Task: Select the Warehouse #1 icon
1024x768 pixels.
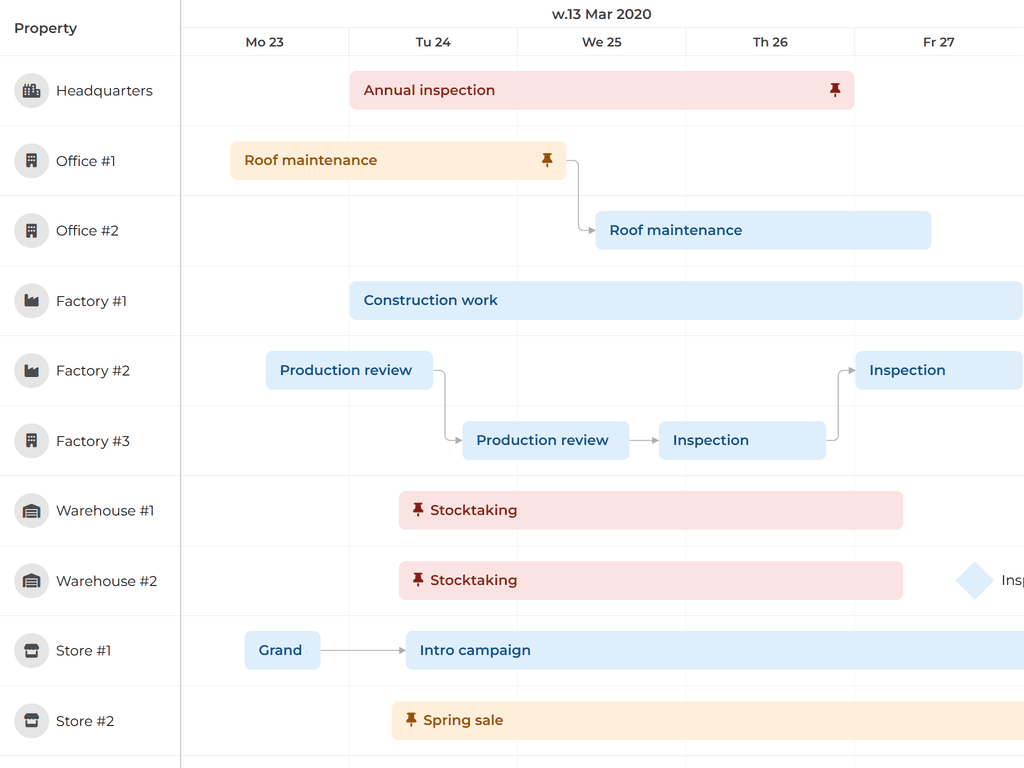Action: [31, 510]
